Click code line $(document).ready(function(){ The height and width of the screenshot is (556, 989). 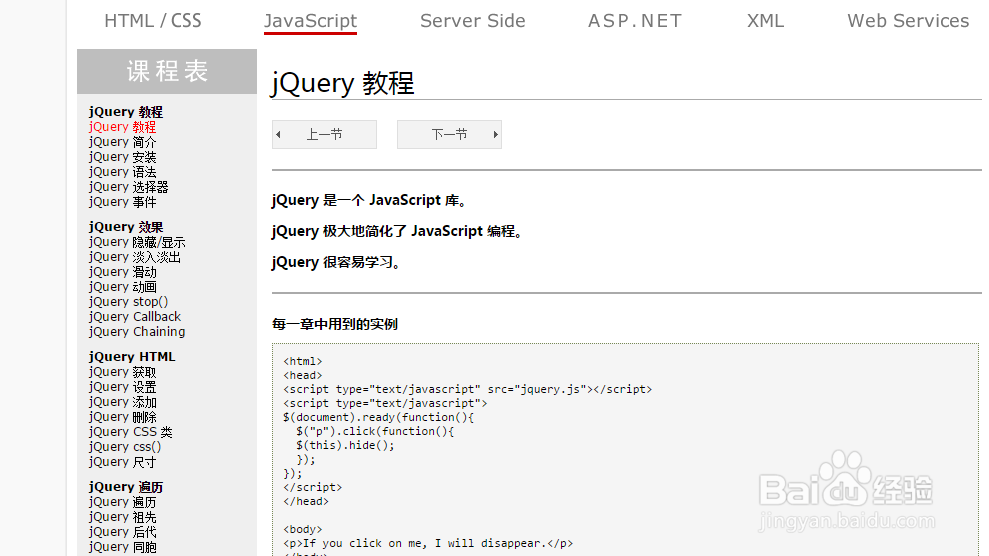click(378, 417)
